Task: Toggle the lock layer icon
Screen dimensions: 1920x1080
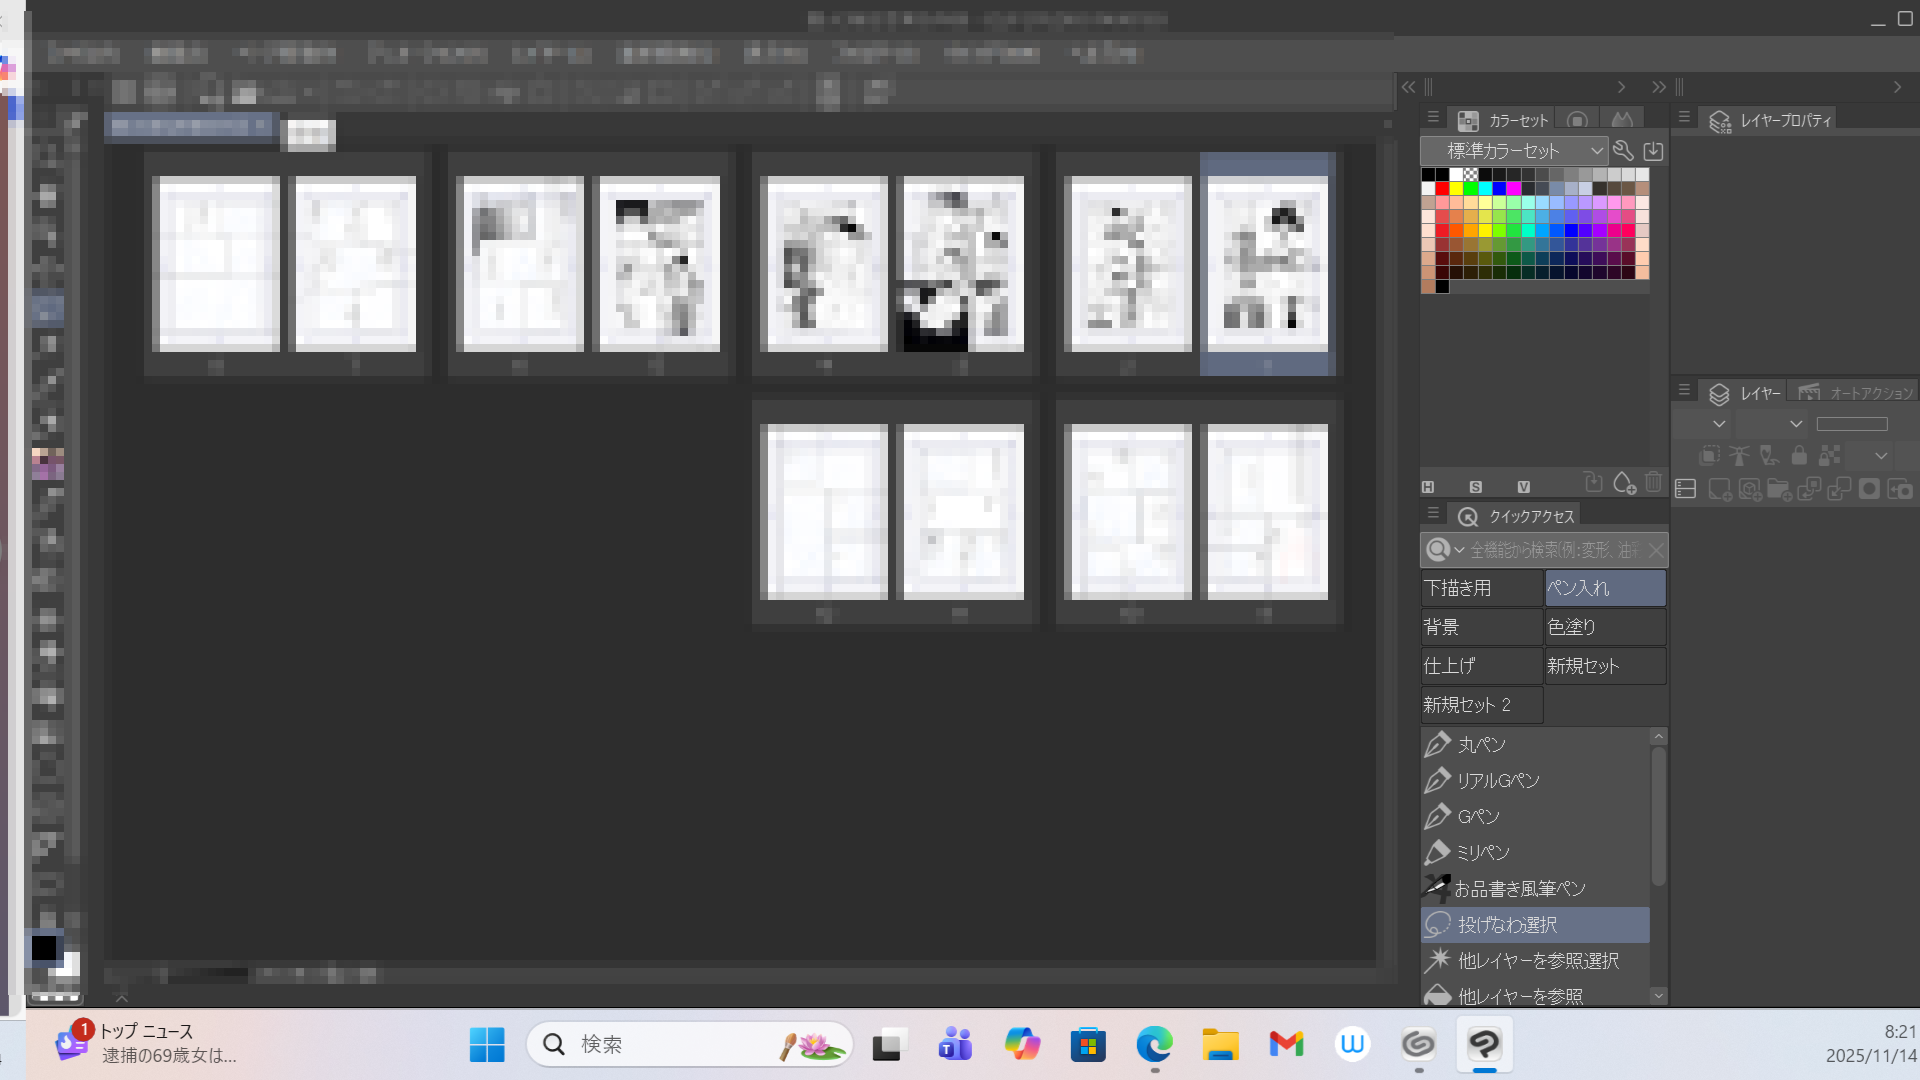Action: pyautogui.click(x=1799, y=456)
